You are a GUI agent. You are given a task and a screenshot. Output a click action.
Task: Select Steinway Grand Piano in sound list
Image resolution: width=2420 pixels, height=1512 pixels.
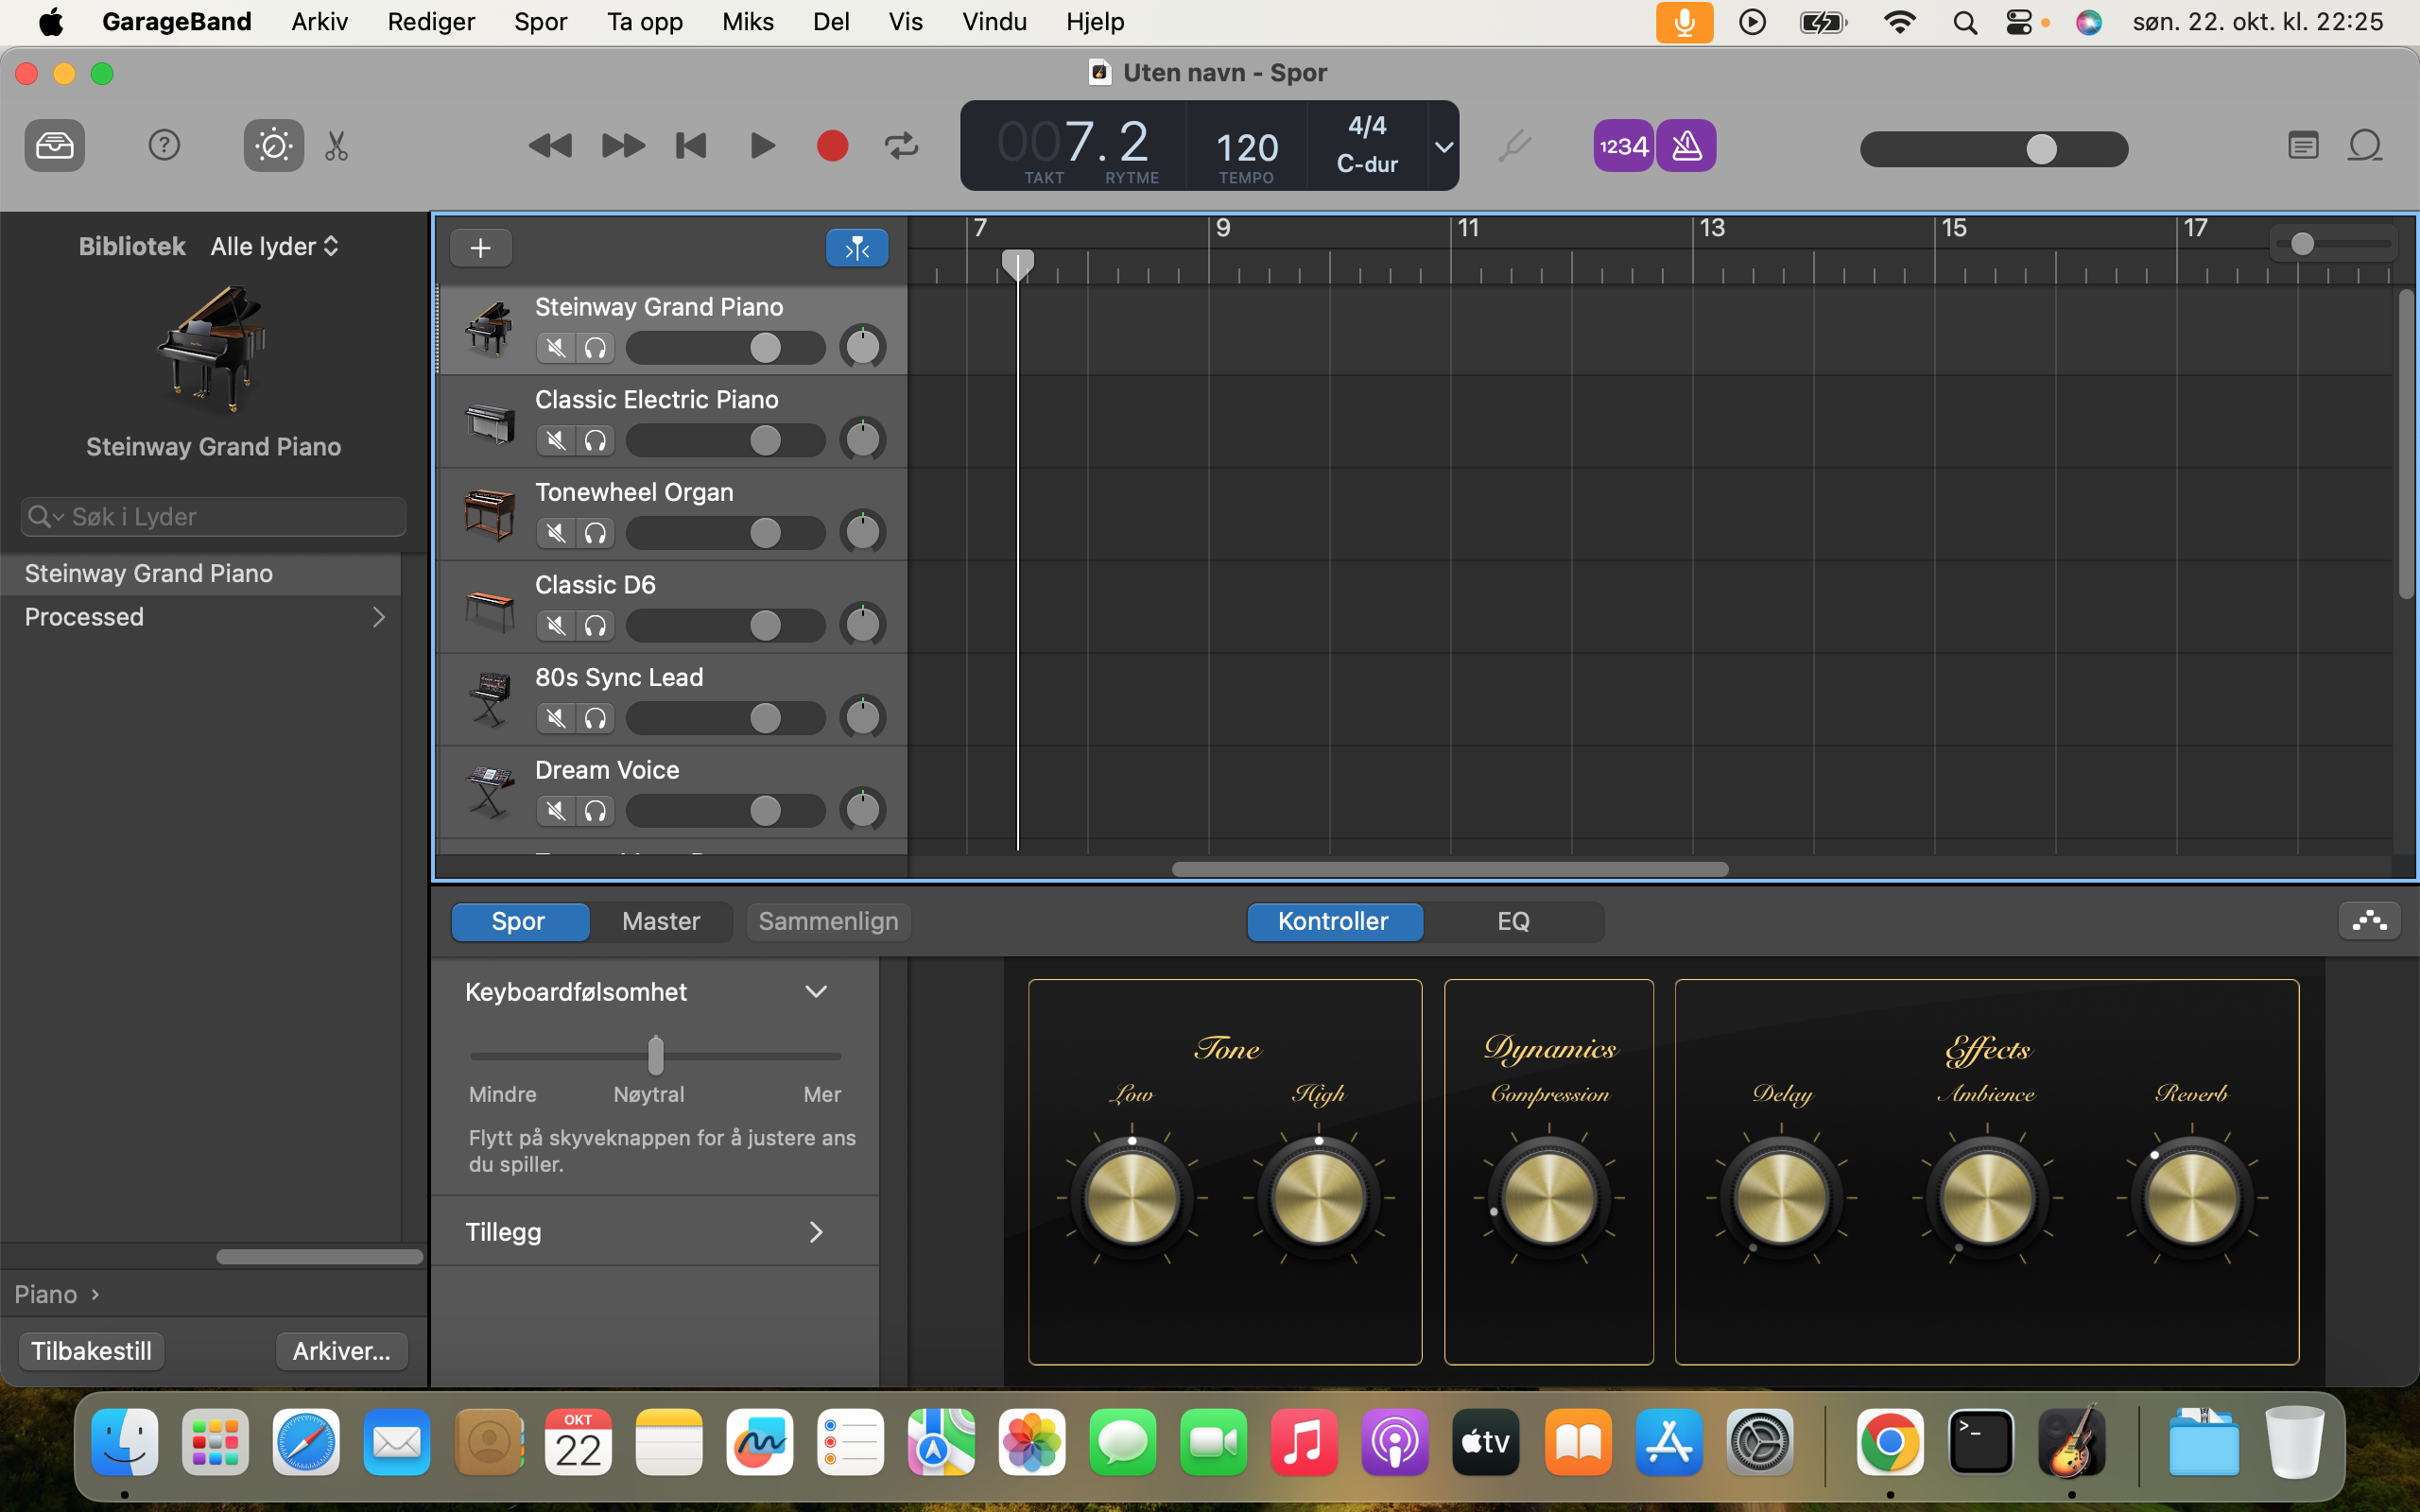pyautogui.click(x=200, y=574)
